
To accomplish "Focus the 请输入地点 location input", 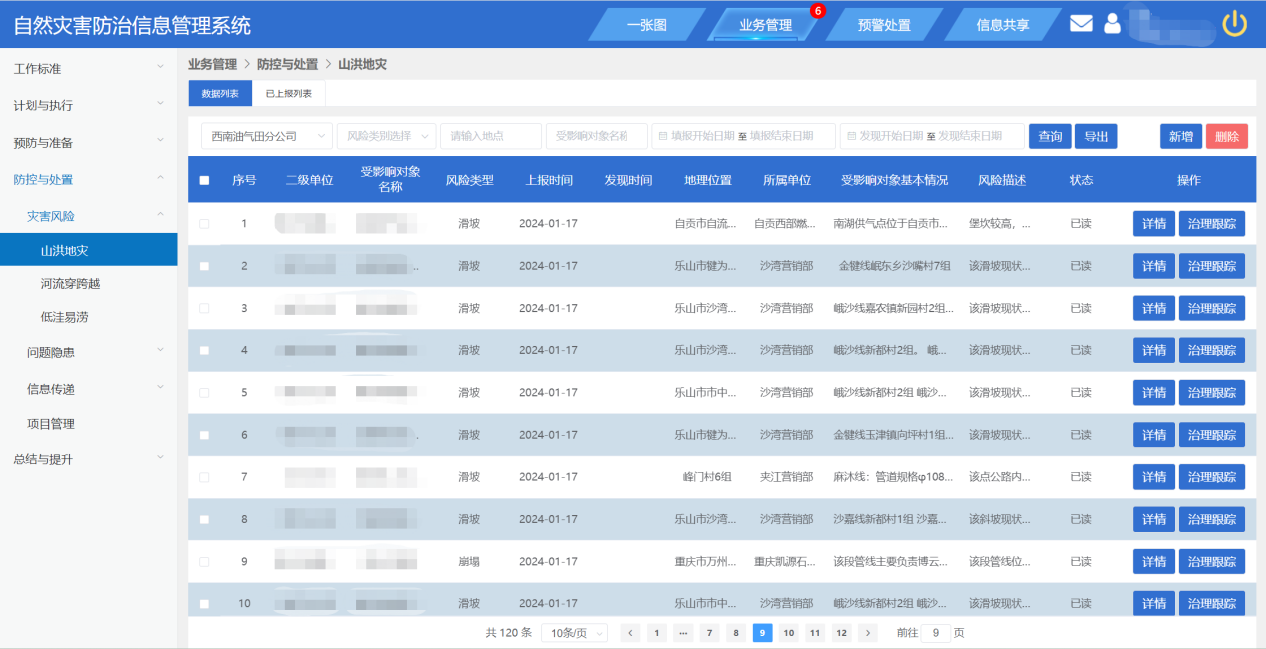I will click(x=491, y=136).
